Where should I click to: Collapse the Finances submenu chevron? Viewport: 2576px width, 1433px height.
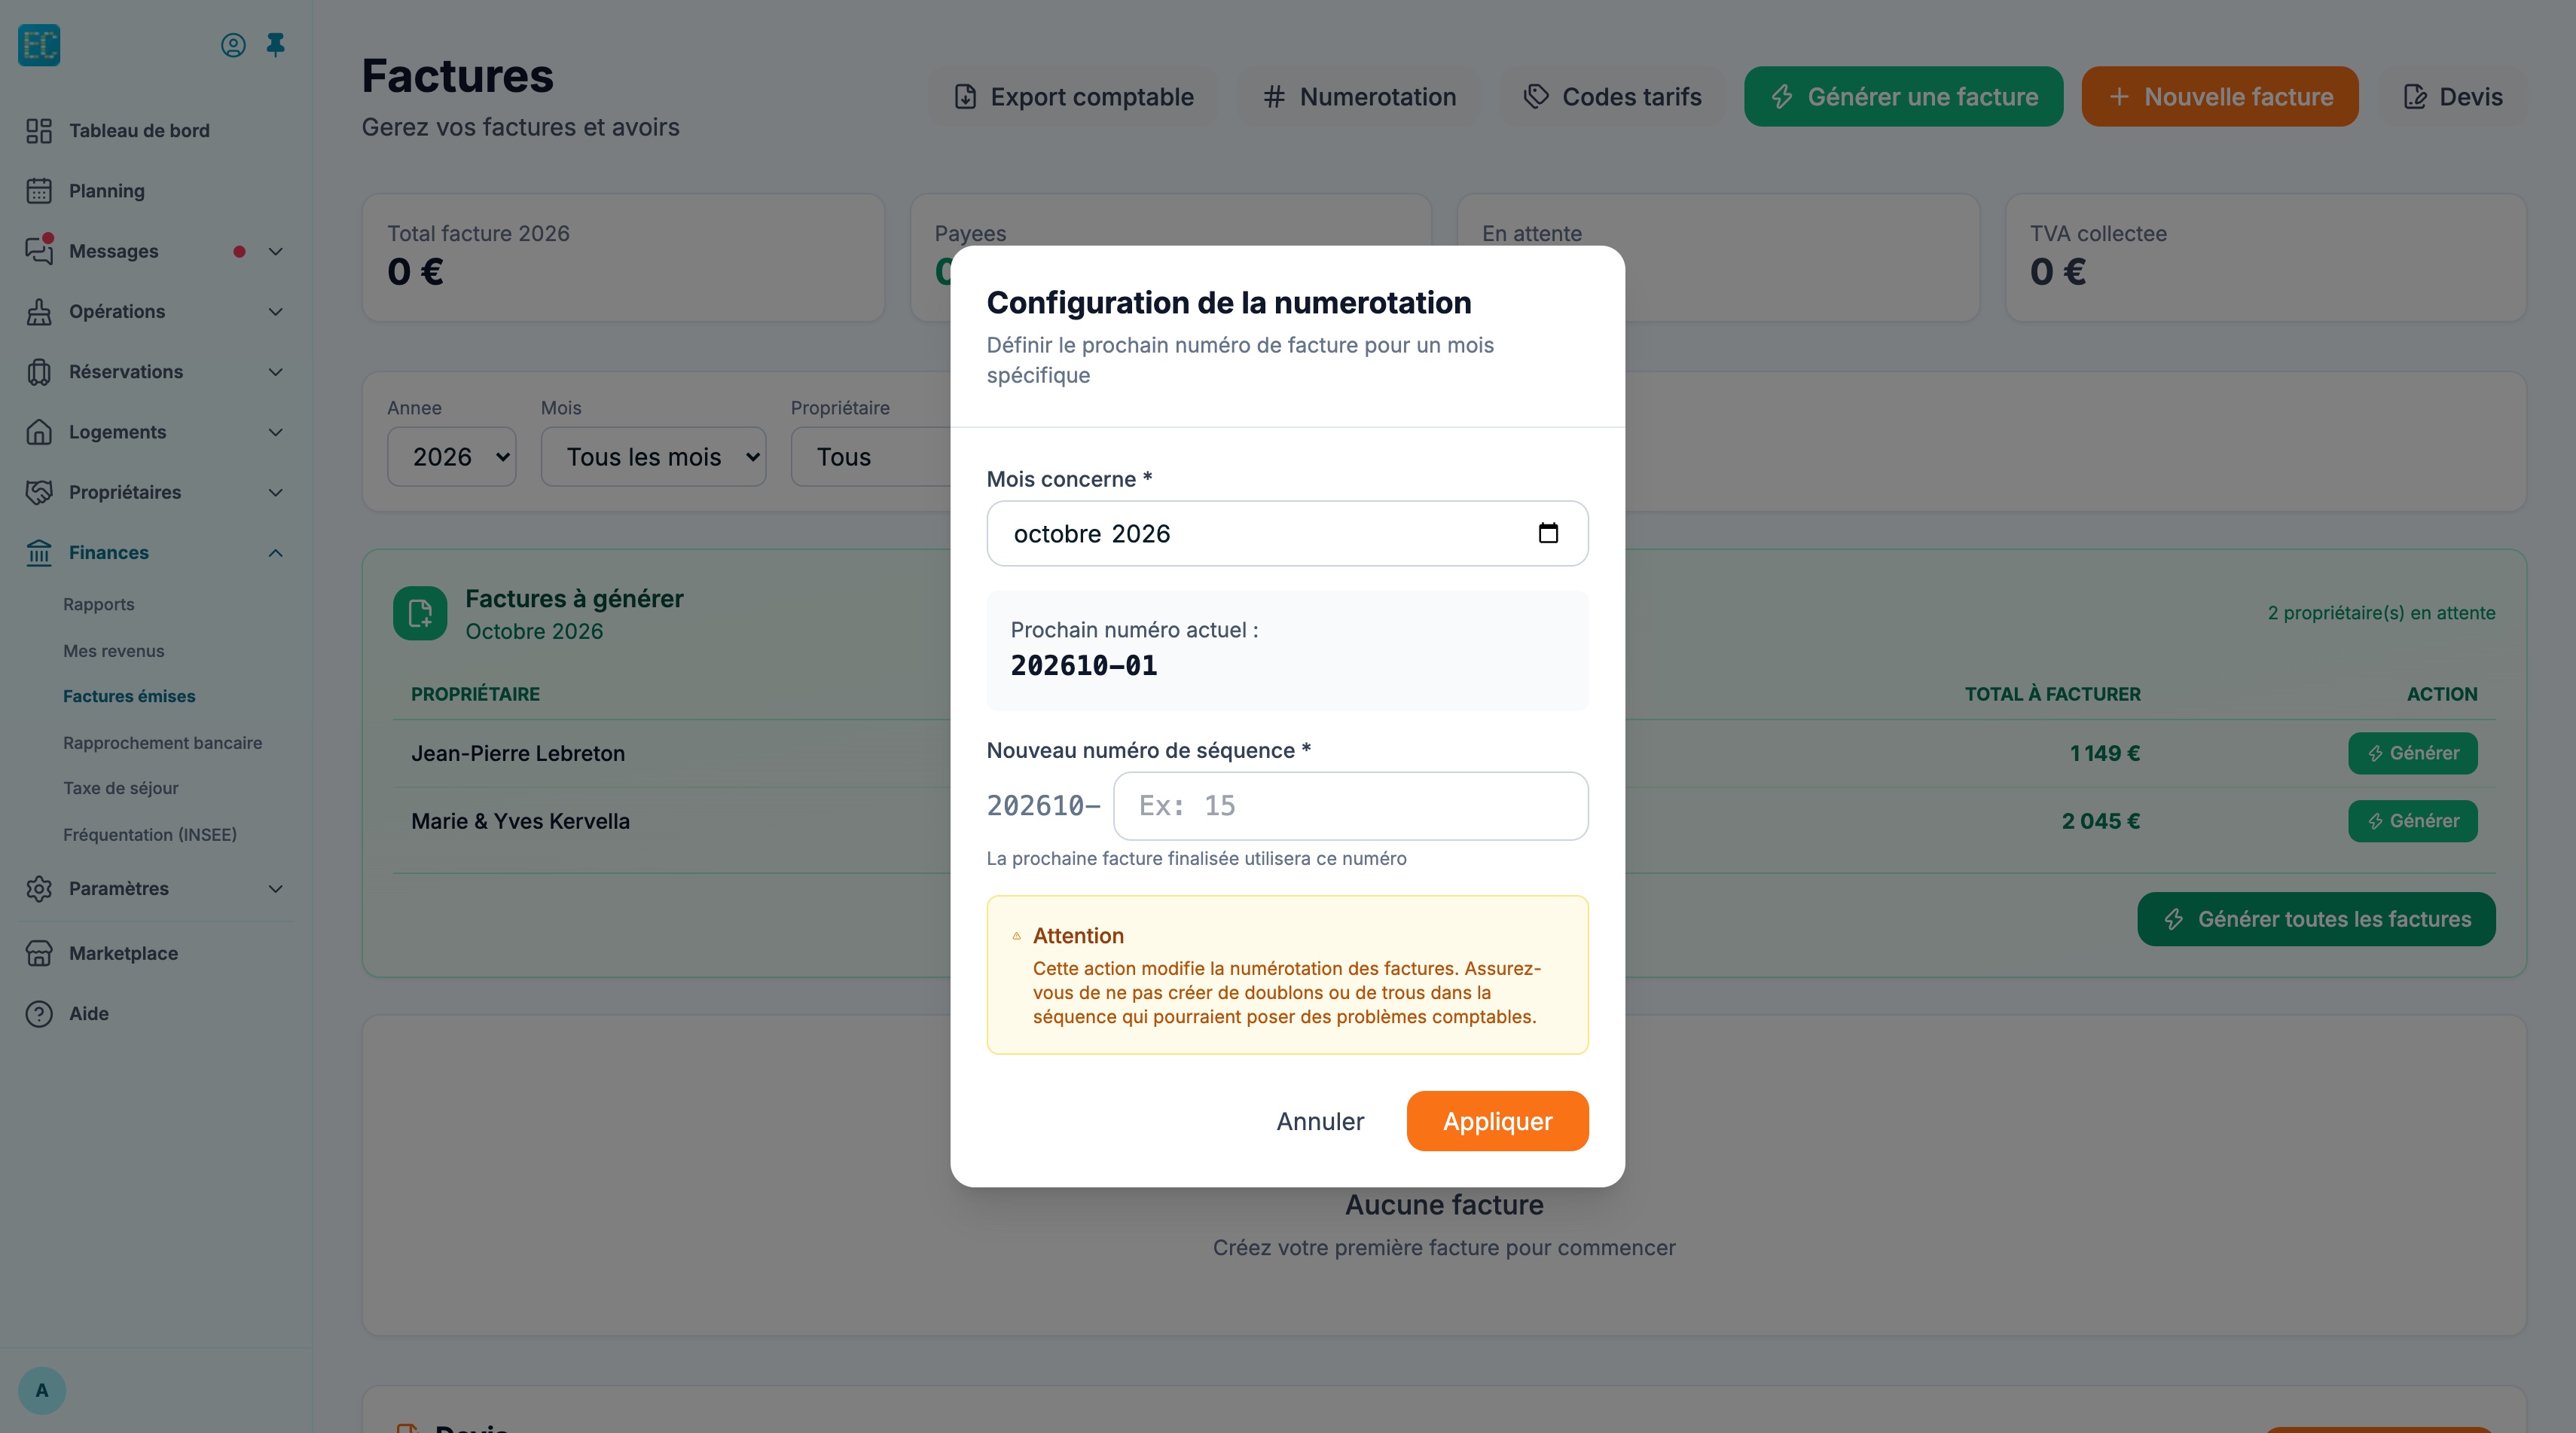[x=276, y=553]
